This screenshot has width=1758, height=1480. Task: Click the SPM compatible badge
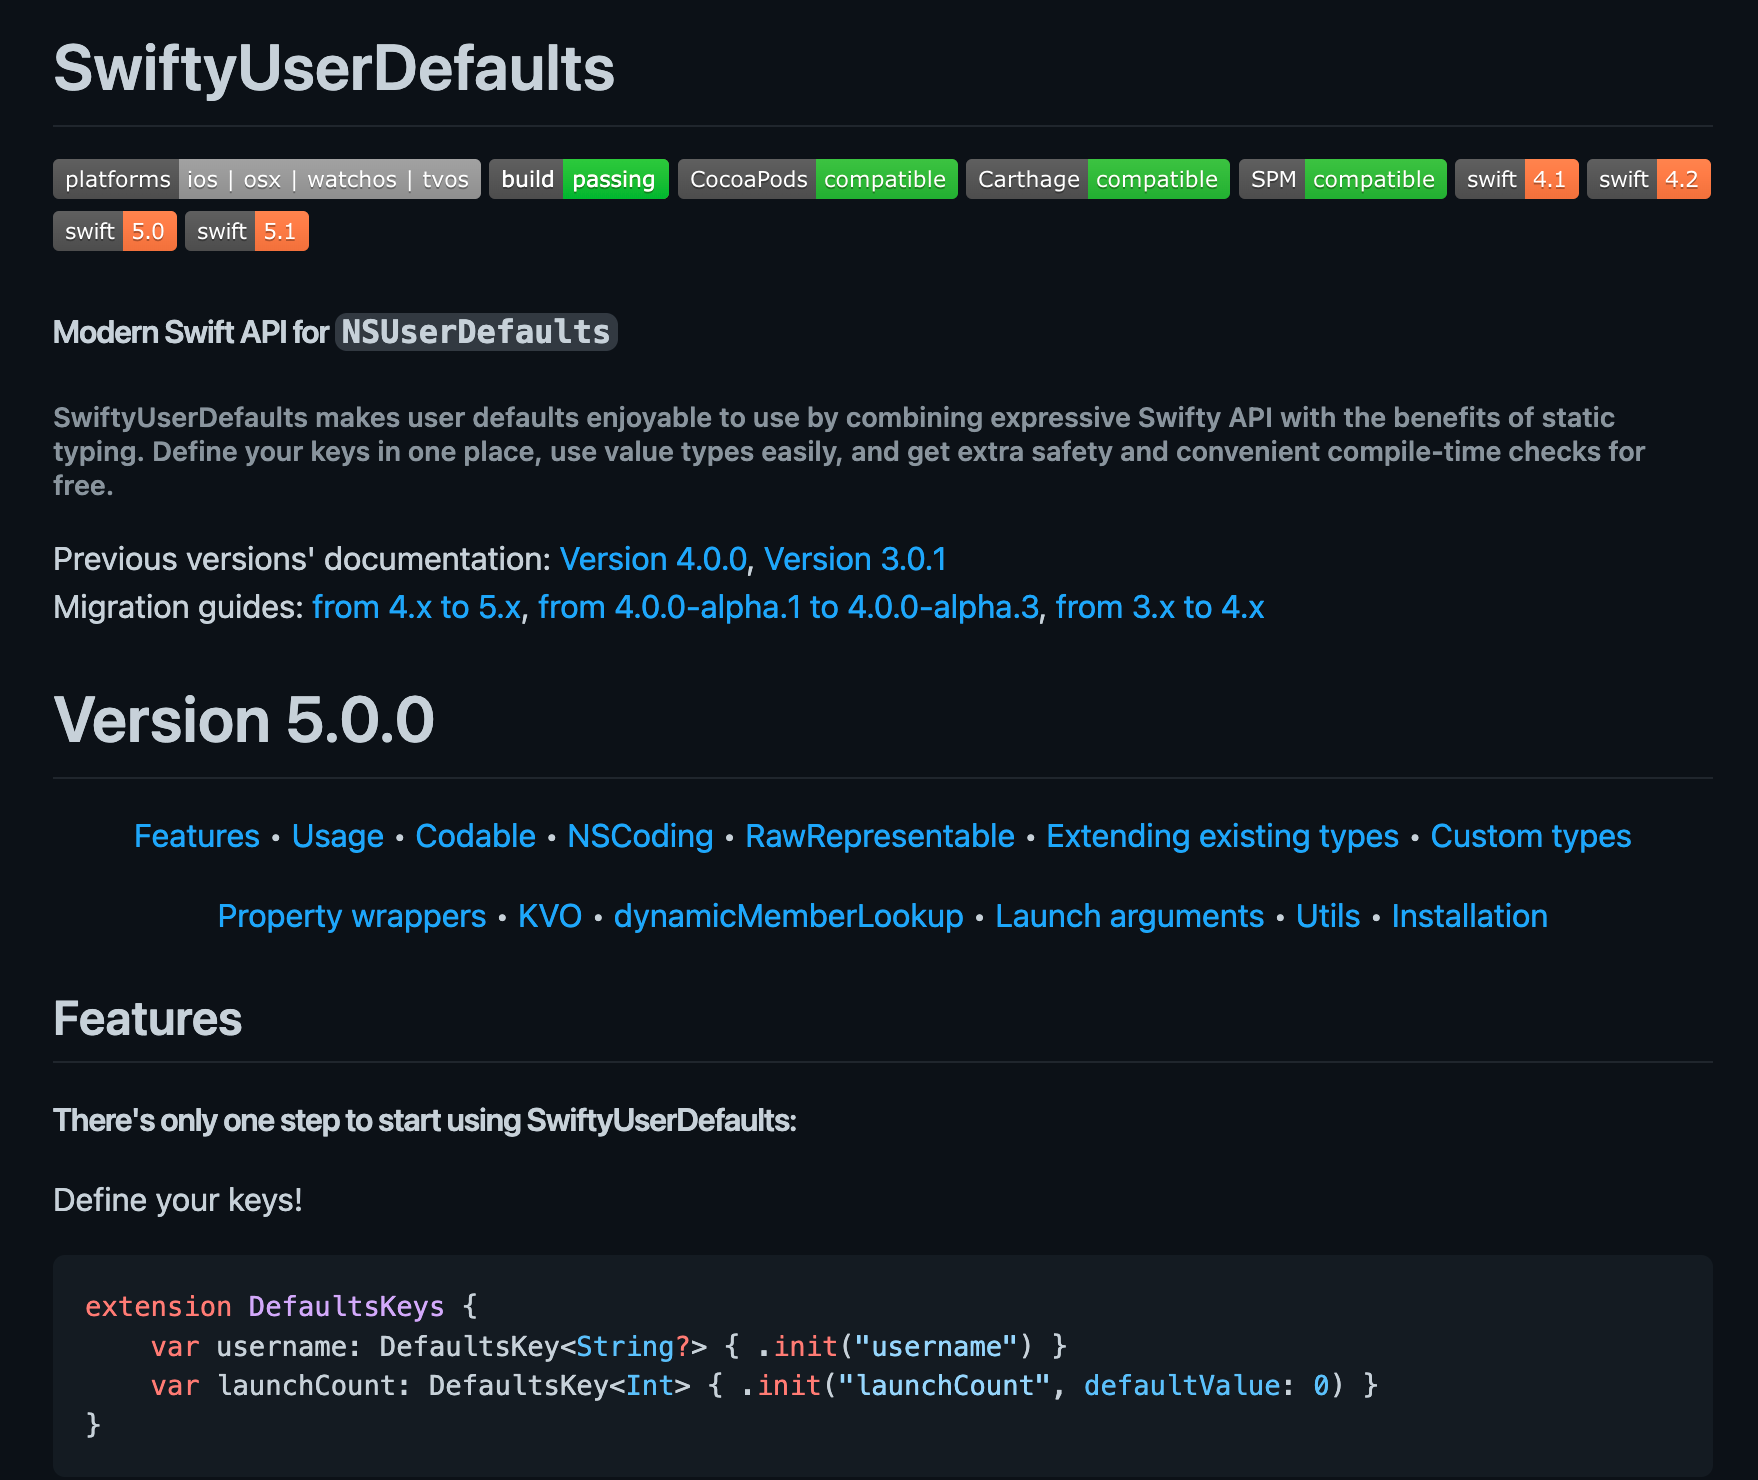click(1343, 179)
